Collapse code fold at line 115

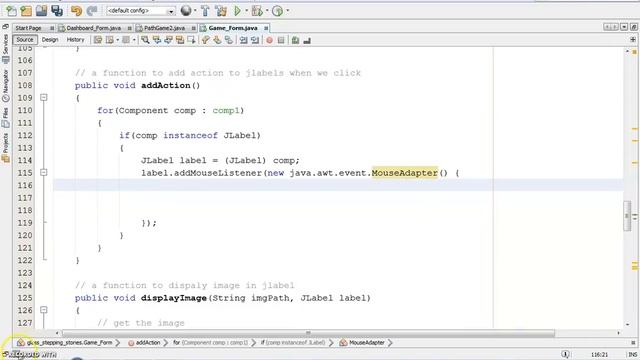pos(44,173)
